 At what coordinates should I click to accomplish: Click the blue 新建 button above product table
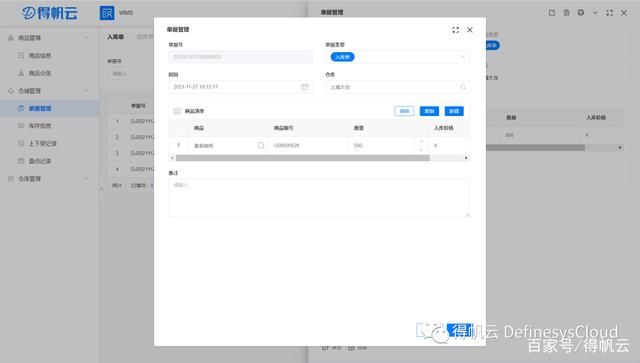pyautogui.click(x=454, y=111)
